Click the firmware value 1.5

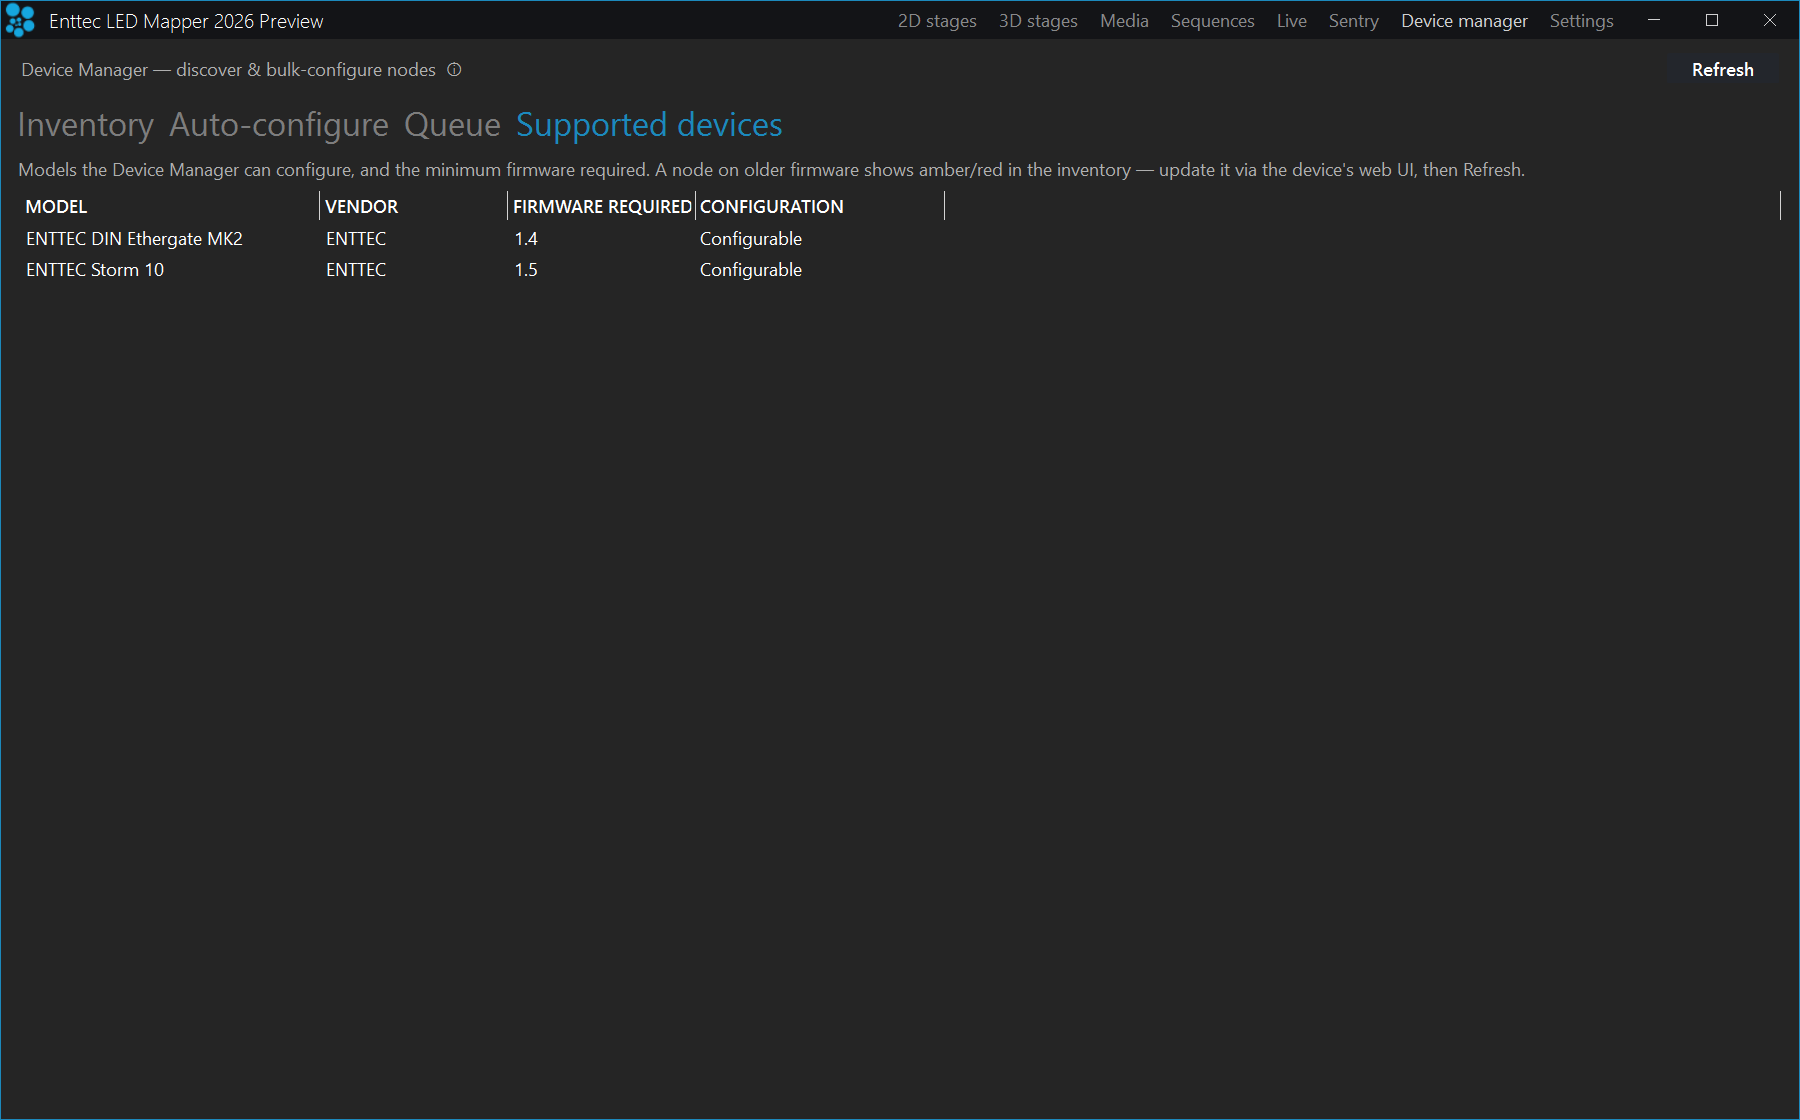526,270
